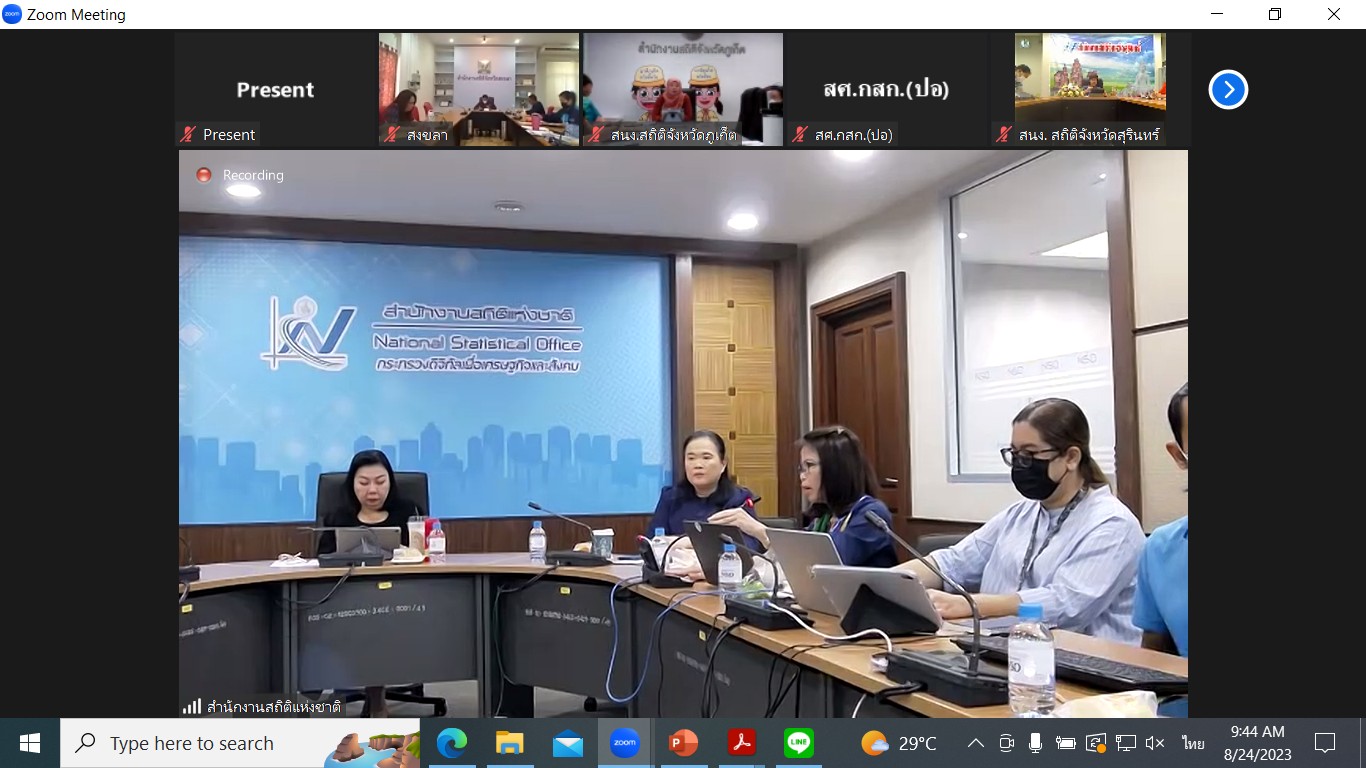Open the Windows Start menu
The height and width of the screenshot is (768, 1366).
coord(30,743)
